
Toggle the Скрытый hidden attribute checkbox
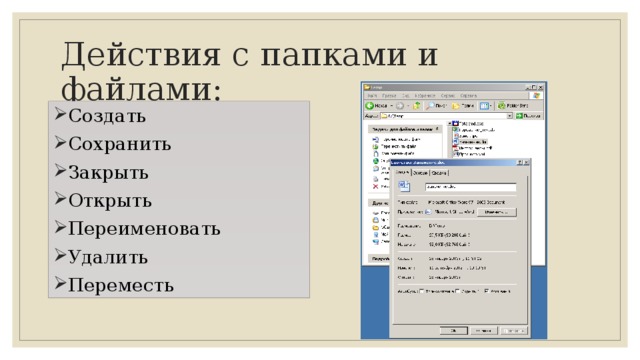[457, 291]
